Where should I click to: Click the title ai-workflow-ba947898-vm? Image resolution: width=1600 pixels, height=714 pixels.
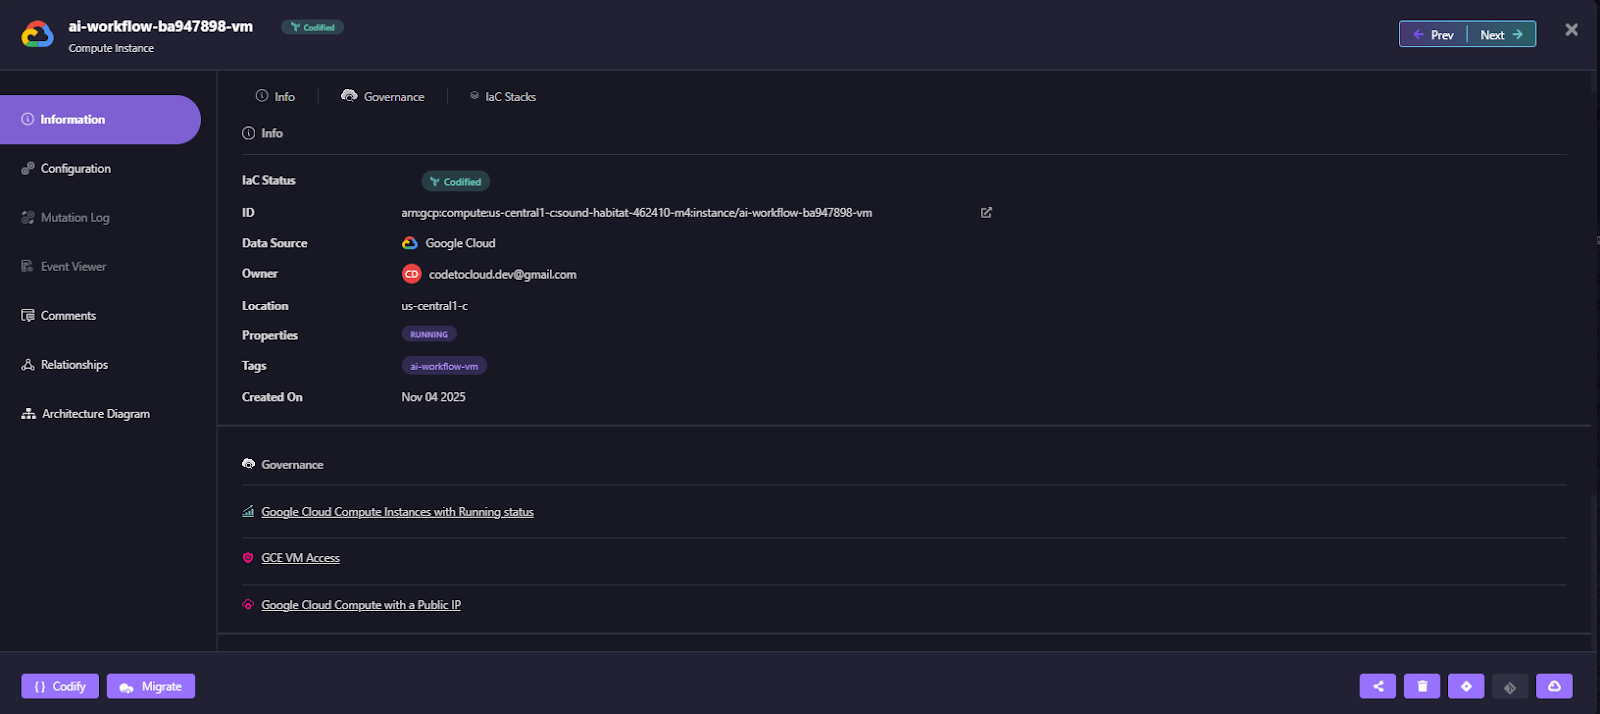160,26
